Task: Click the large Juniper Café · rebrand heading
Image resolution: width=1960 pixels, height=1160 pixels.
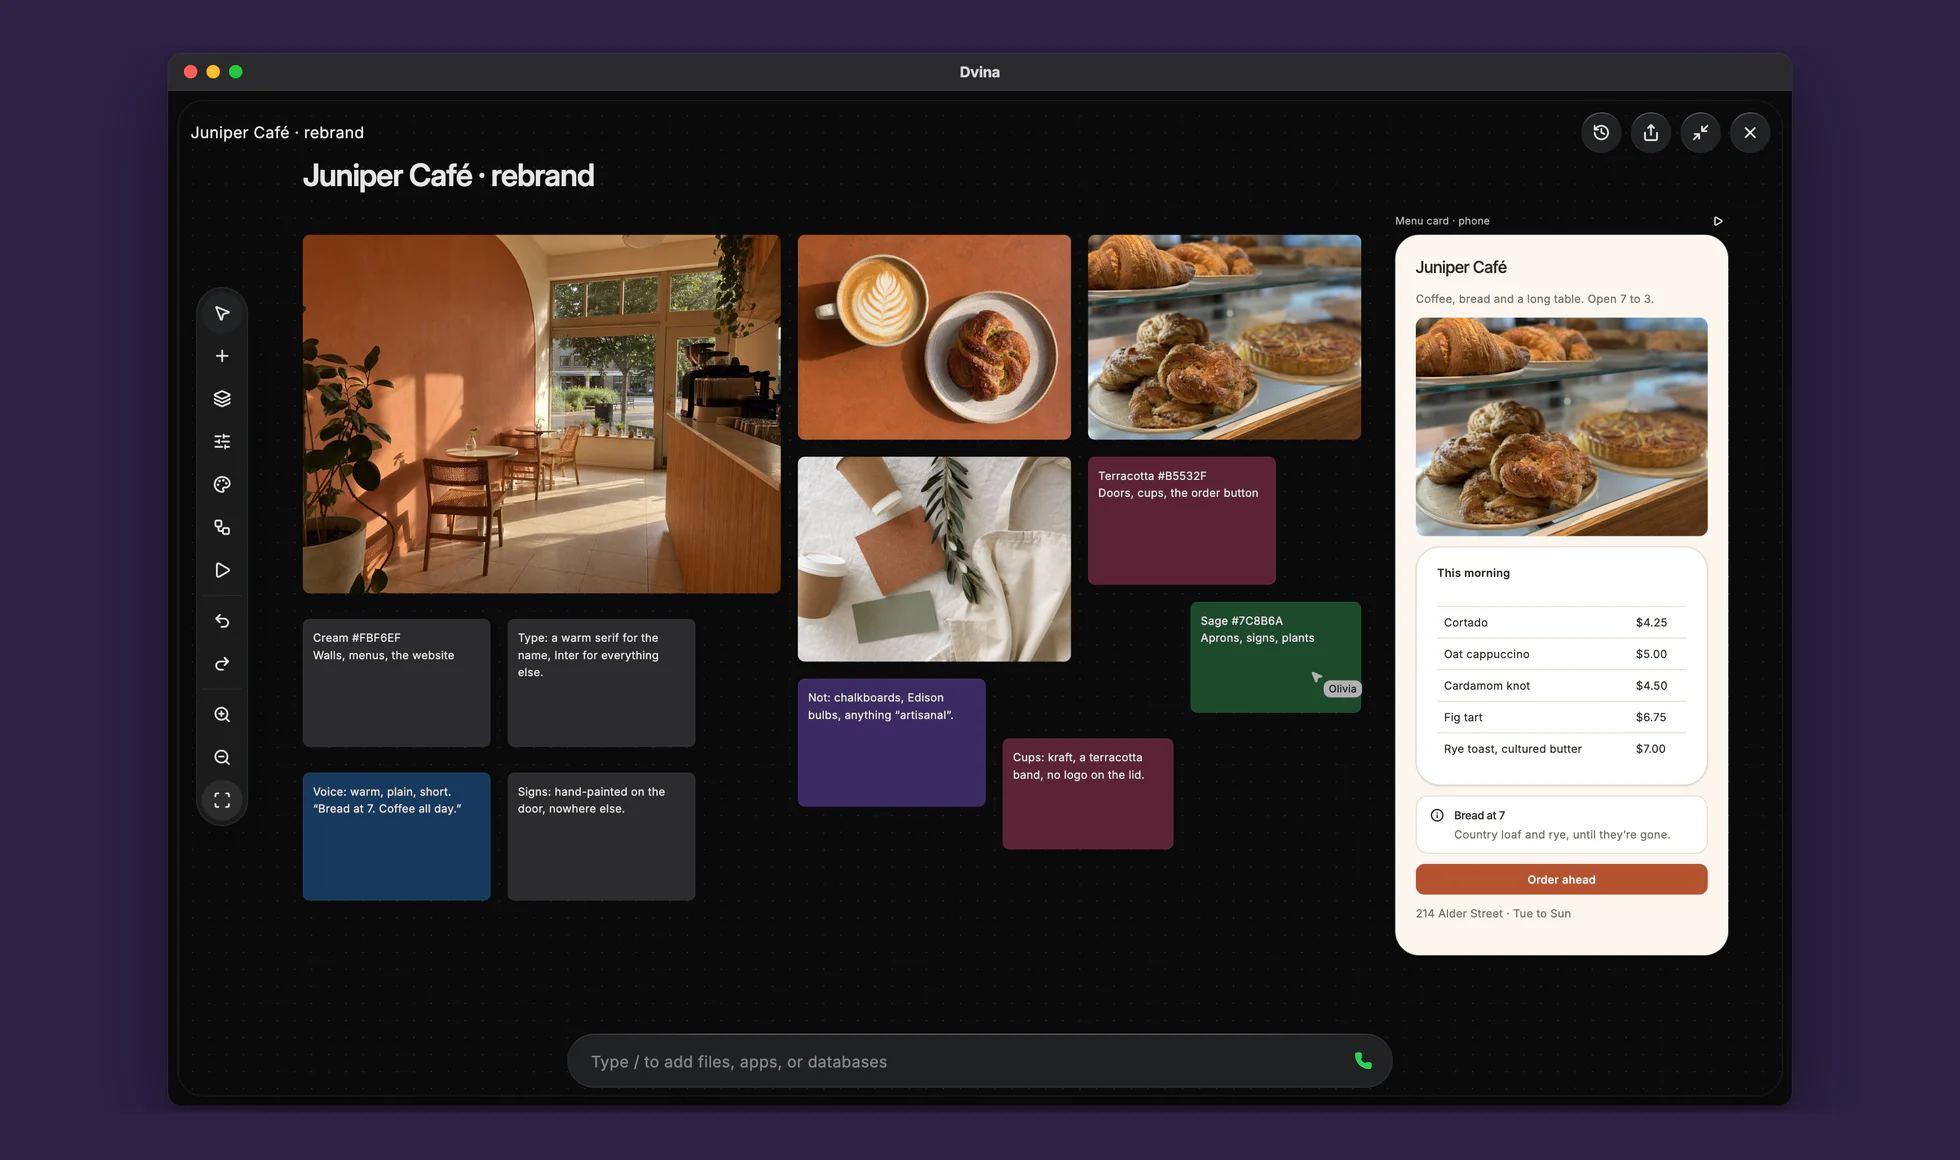Action: [448, 176]
